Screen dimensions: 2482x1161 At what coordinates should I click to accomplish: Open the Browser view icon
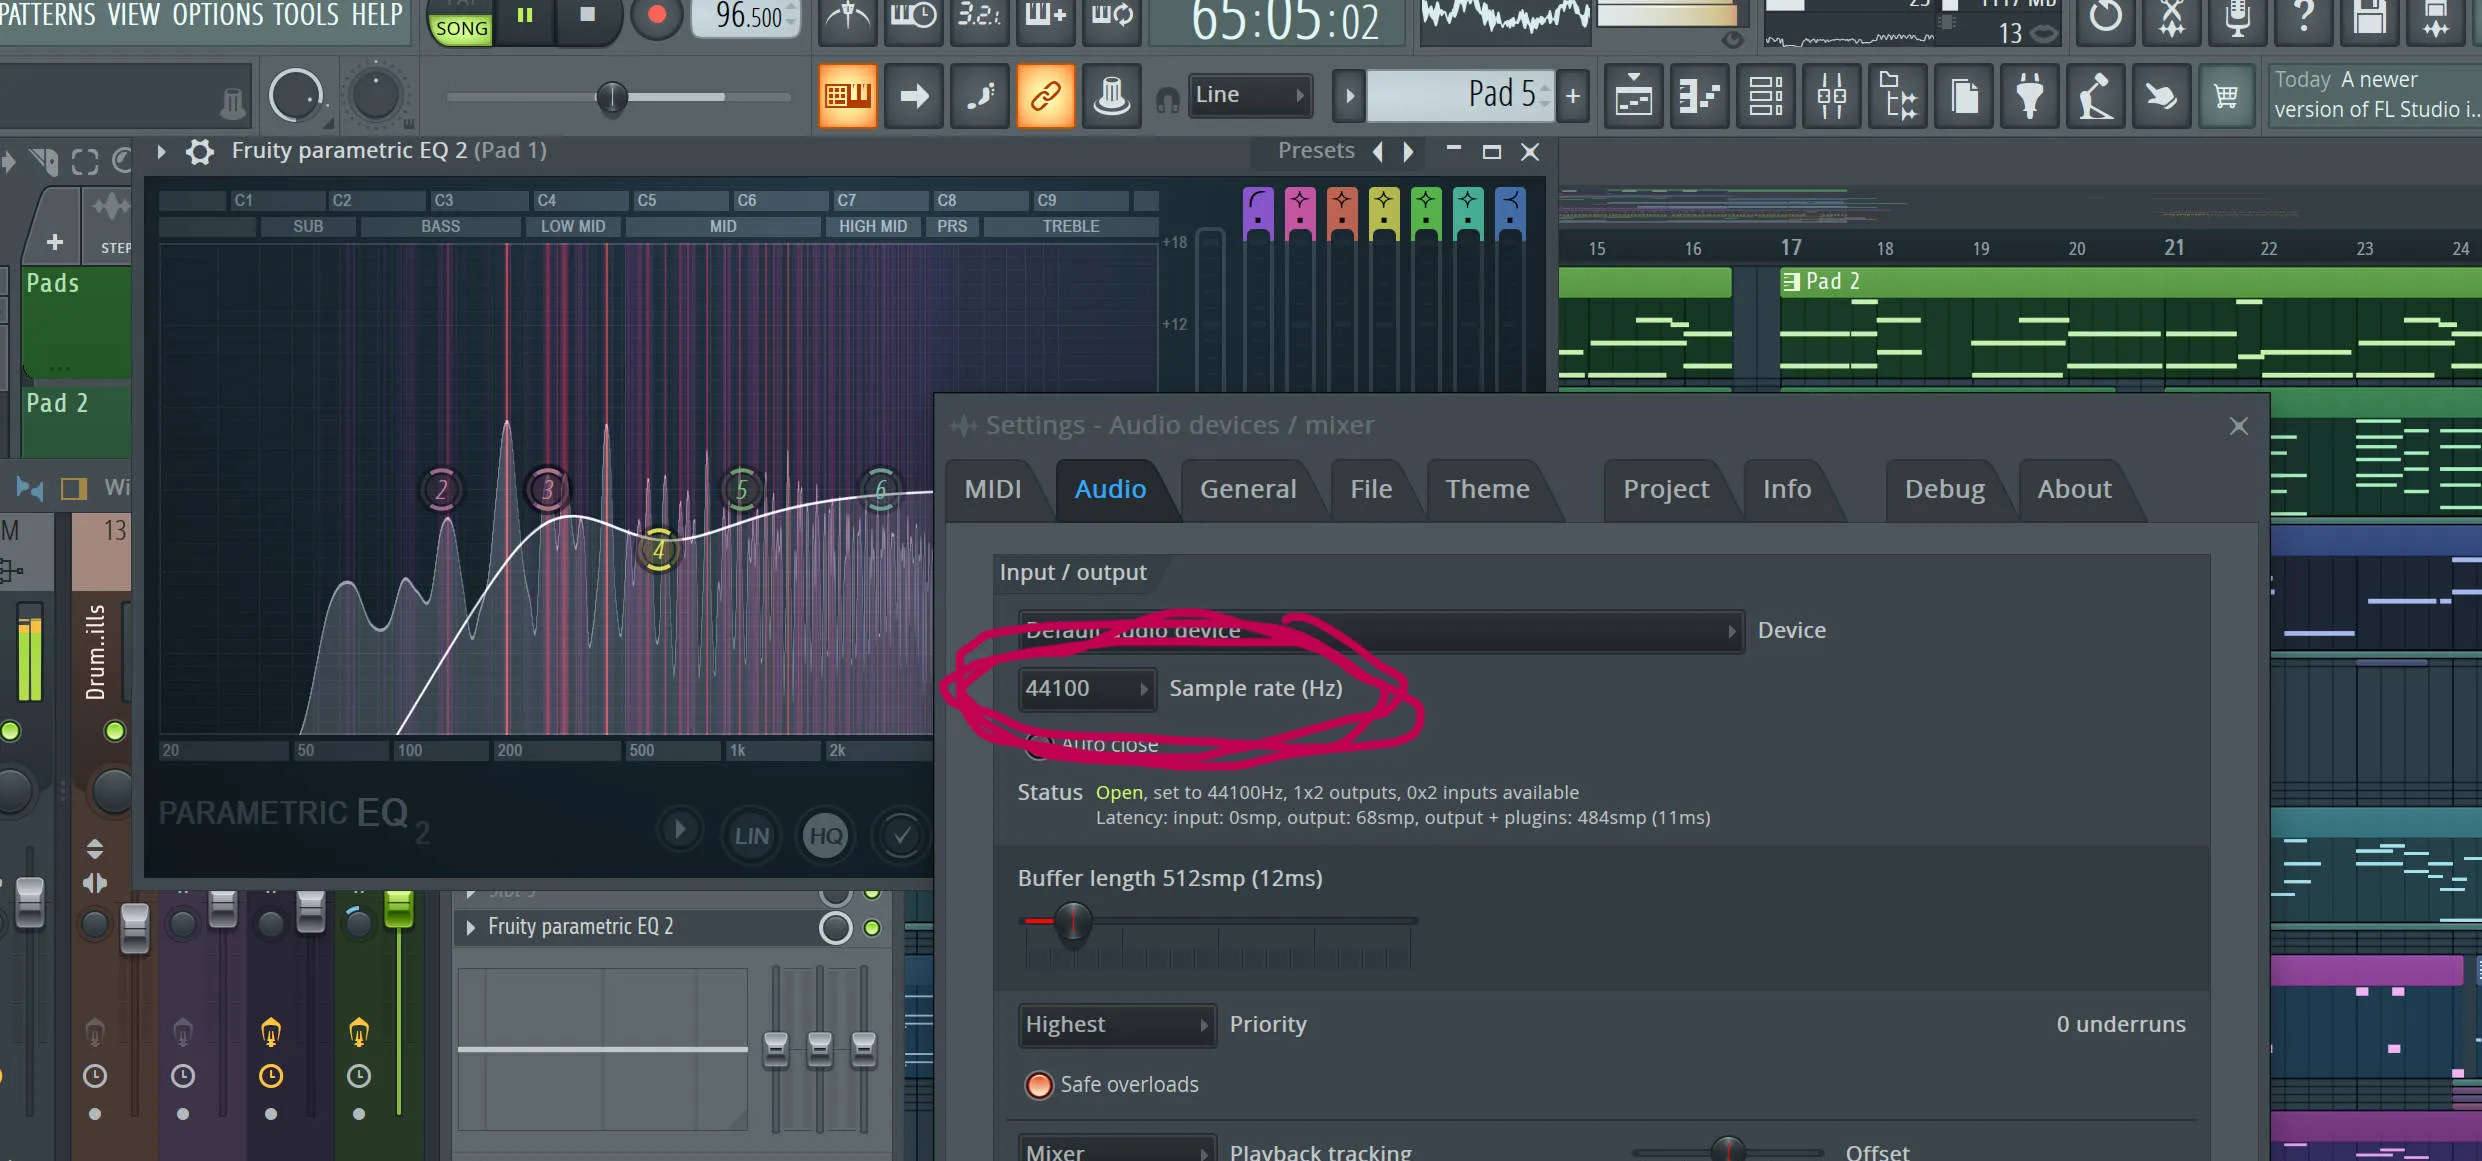pos(1897,96)
